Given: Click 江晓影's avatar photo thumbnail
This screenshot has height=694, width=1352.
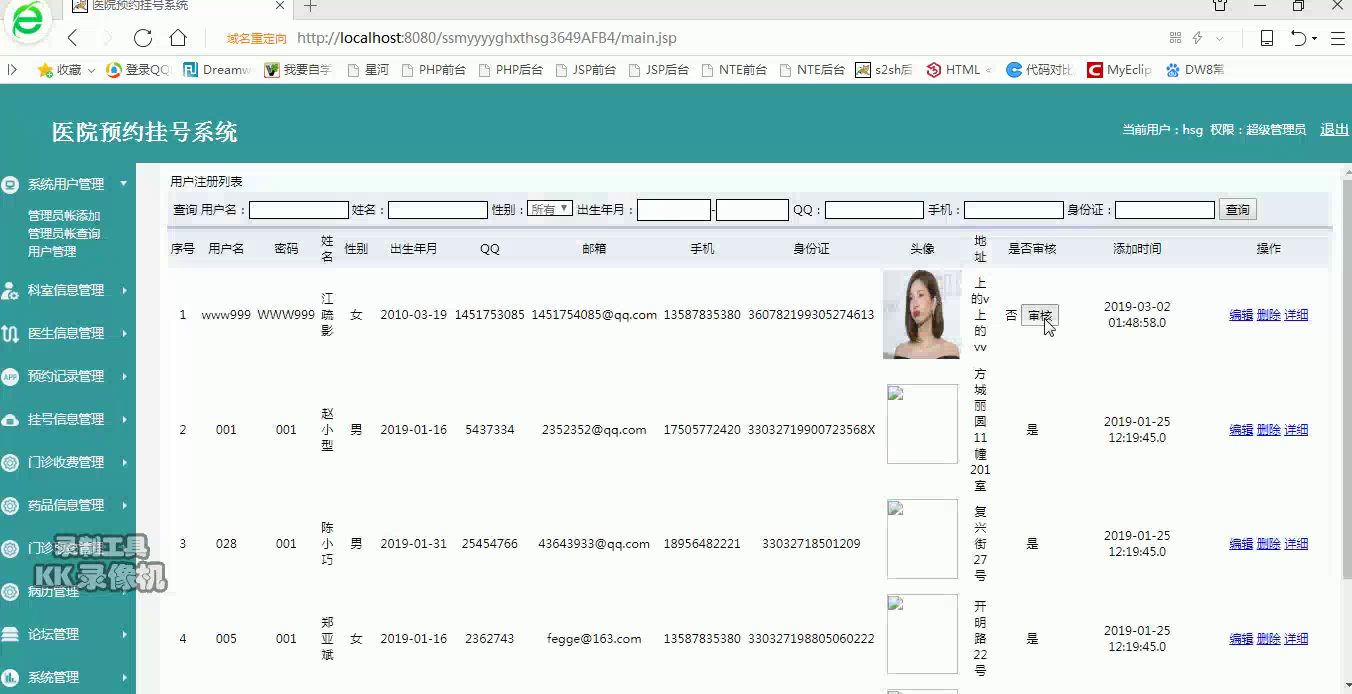Looking at the screenshot, I should tap(922, 314).
